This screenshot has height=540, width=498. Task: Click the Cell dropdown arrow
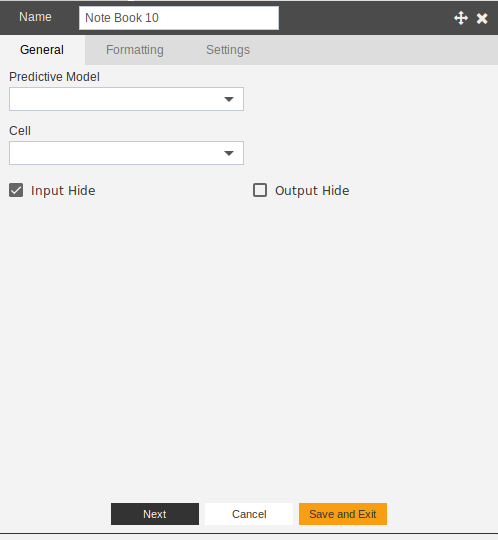pyautogui.click(x=229, y=153)
